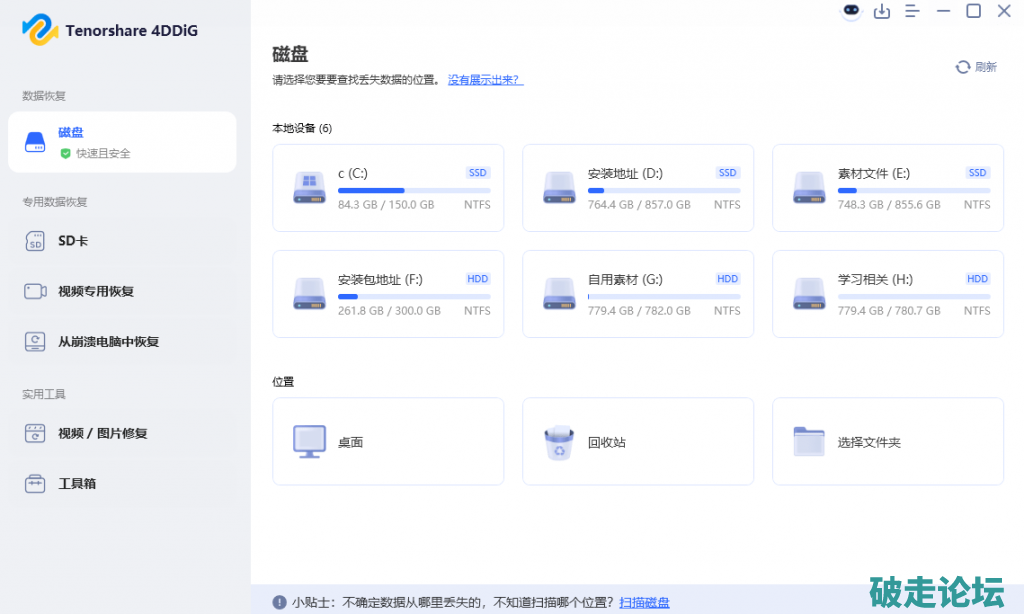Select the 回收站 recycle bin location

pyautogui.click(x=638, y=441)
